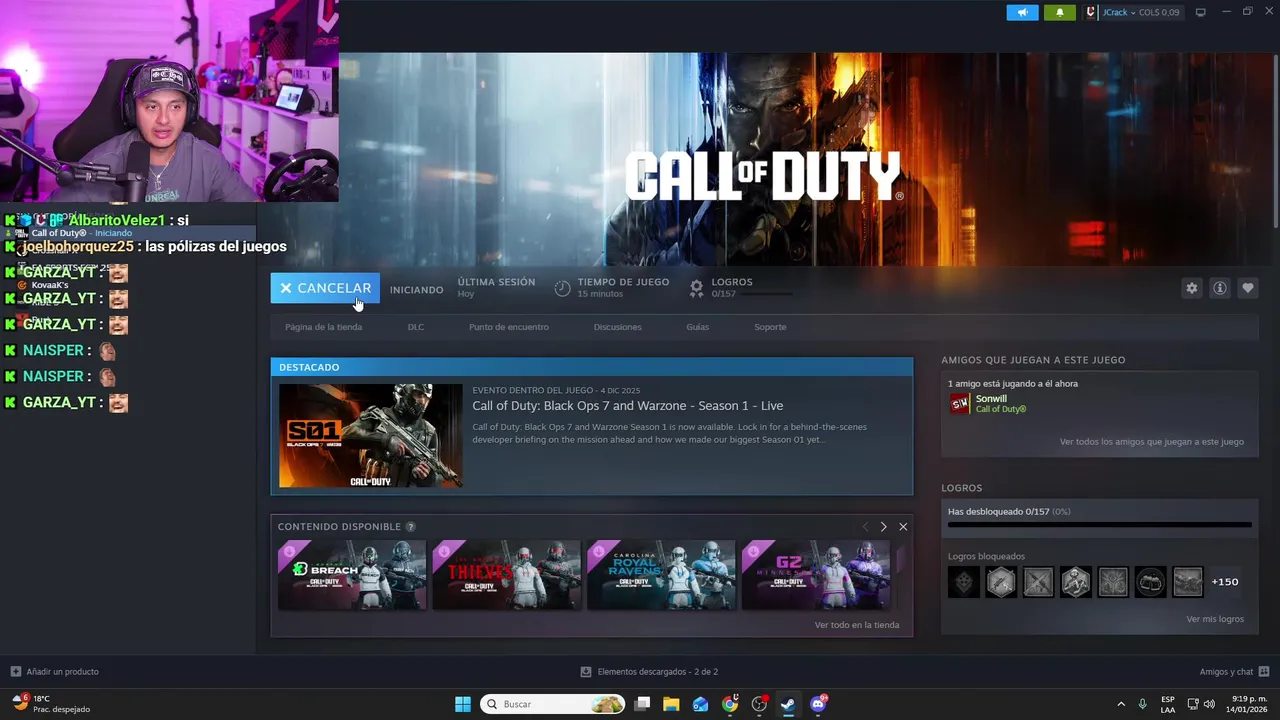Open Elementos descargados downloads status
The image size is (1280, 720).
coord(650,672)
